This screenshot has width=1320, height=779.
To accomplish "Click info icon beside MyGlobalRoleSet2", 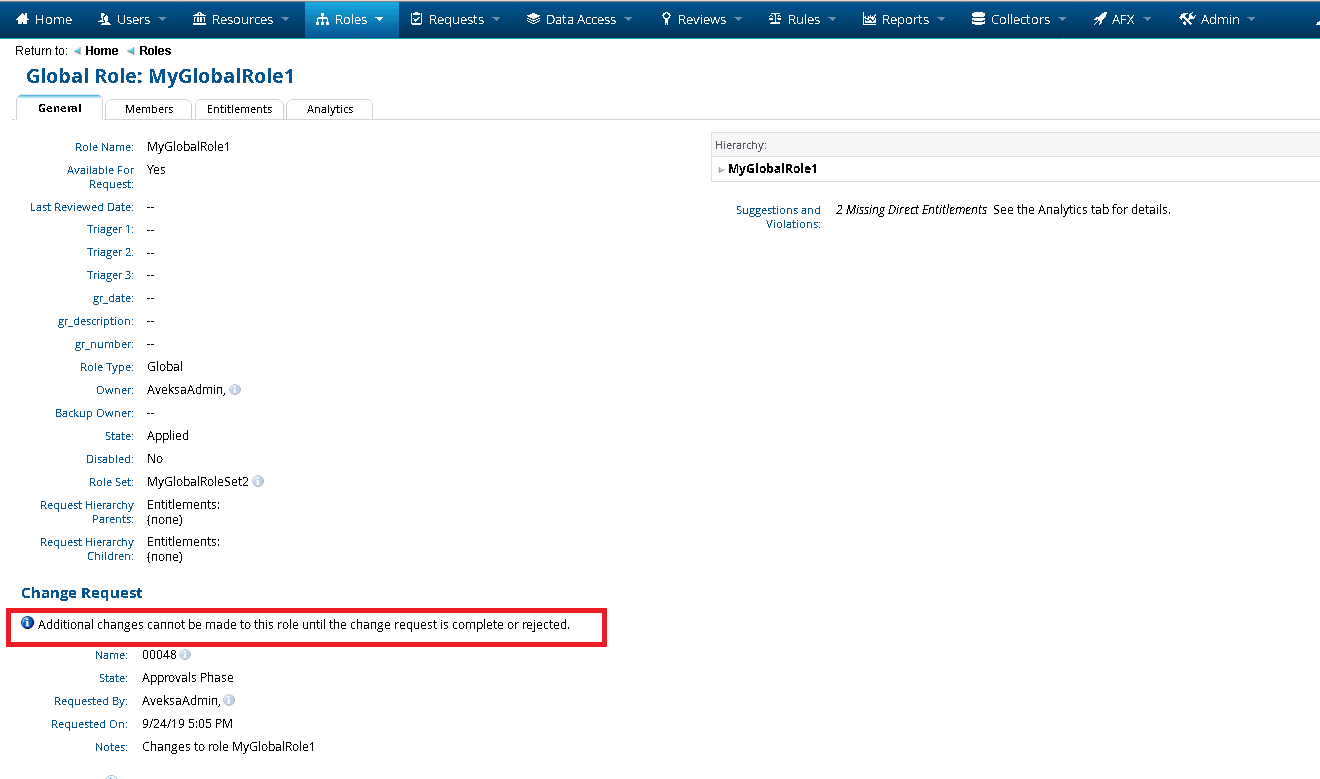I will pyautogui.click(x=258, y=481).
